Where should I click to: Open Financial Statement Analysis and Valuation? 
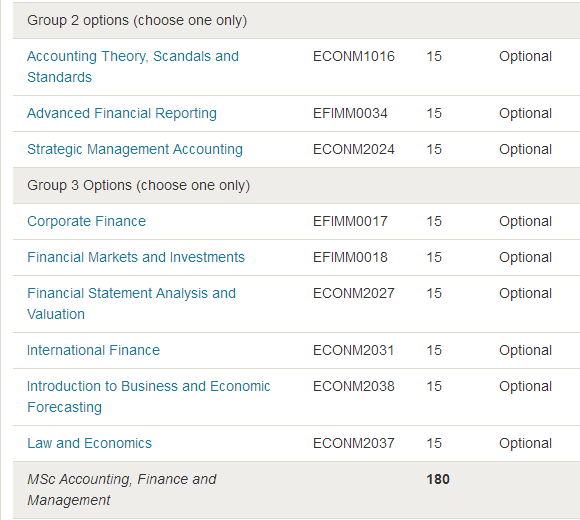(x=131, y=304)
